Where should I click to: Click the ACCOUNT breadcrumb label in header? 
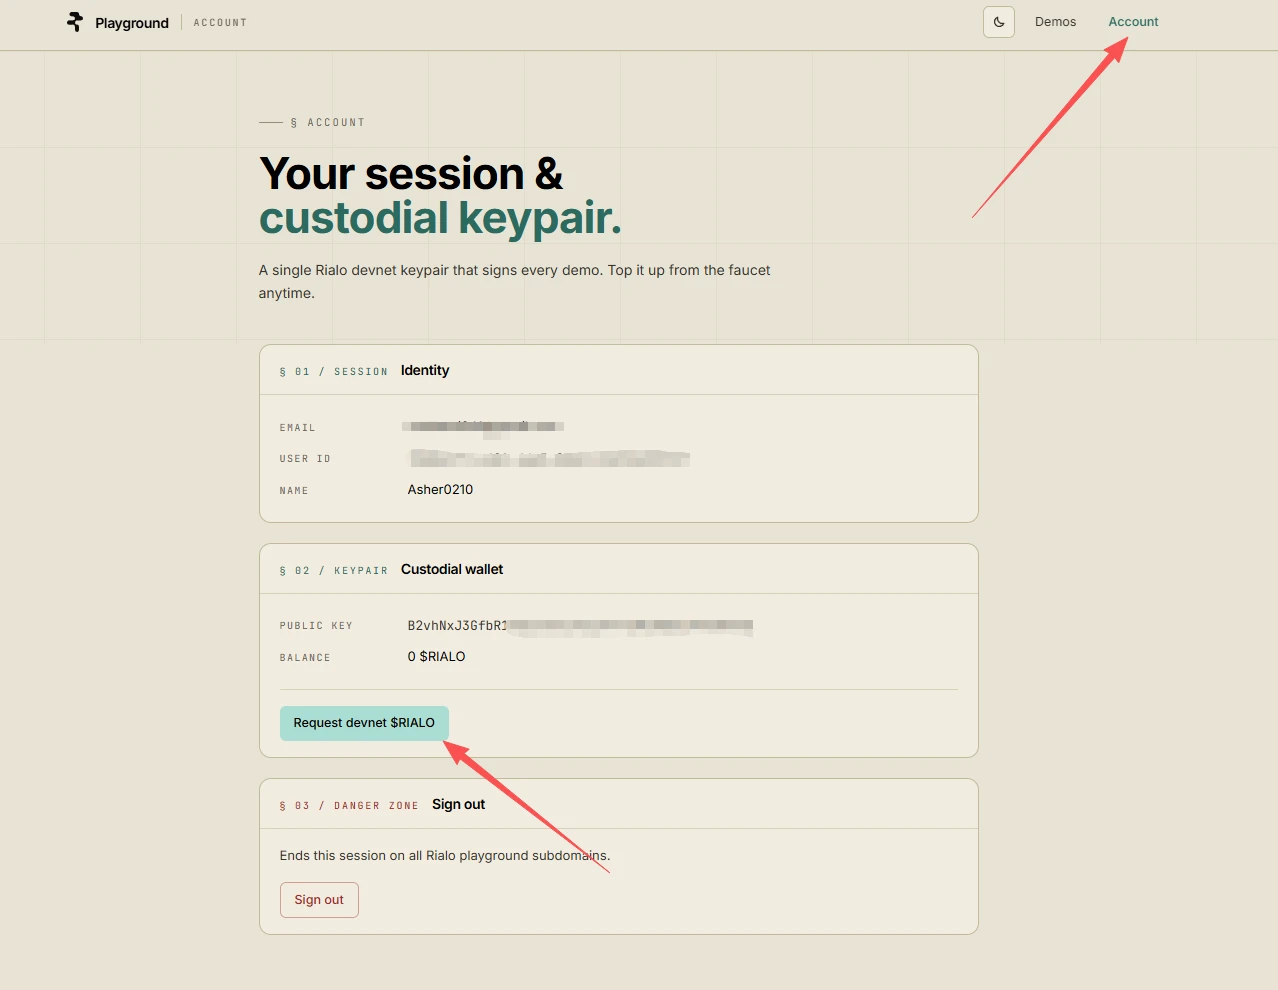220,22
